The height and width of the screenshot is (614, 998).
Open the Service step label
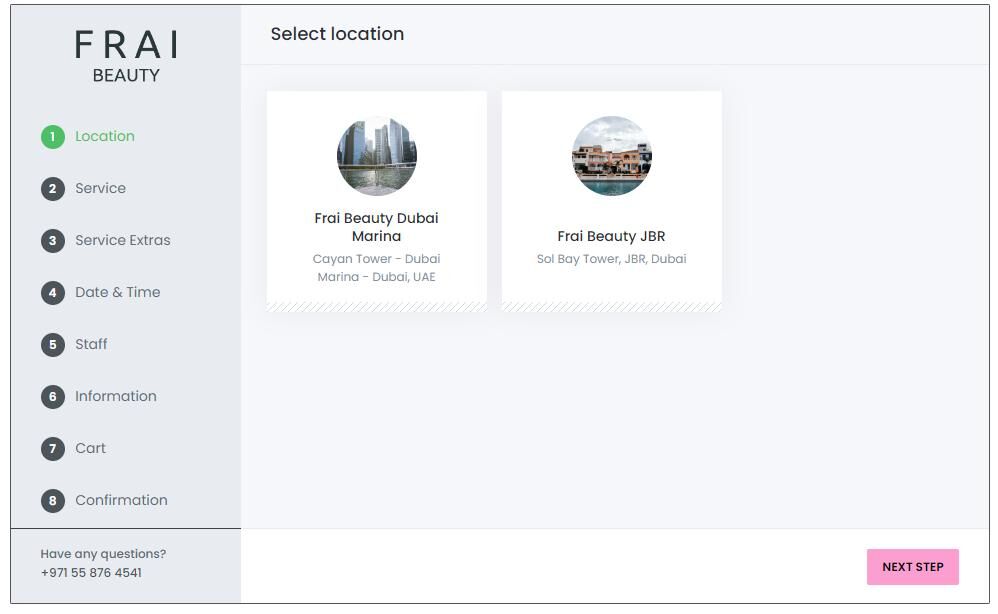100,188
